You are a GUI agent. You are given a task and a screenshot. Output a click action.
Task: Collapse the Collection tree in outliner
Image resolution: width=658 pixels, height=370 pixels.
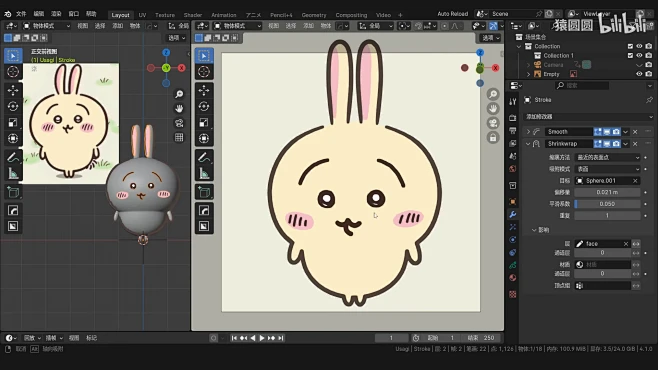point(519,46)
